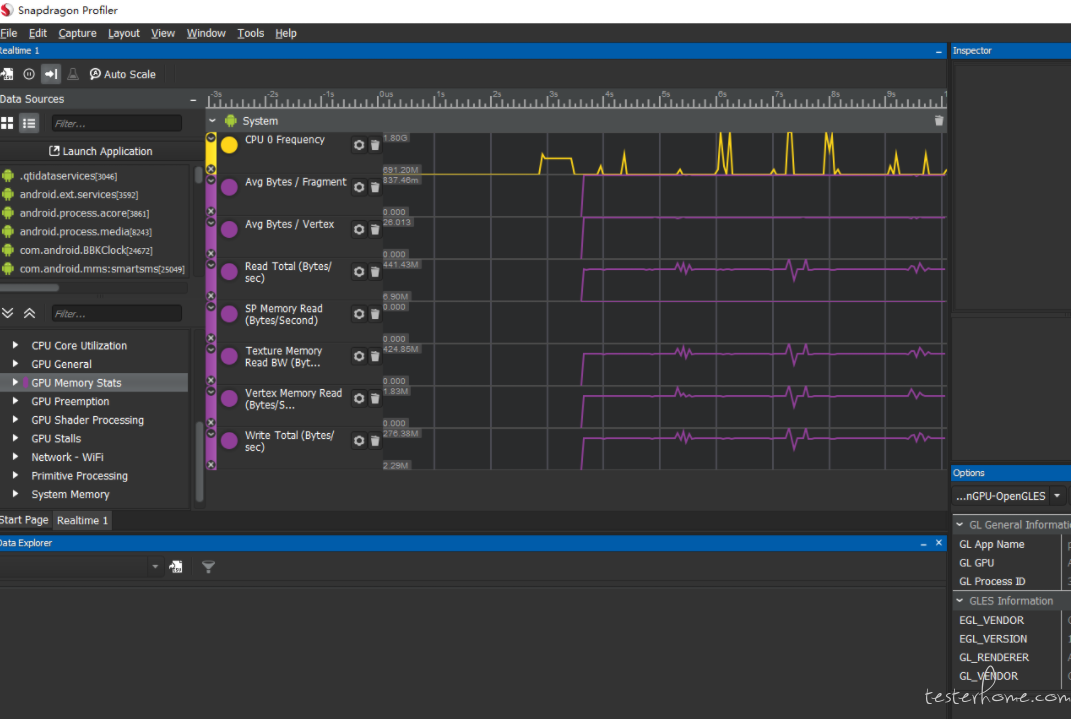Open the Layout menu
The height and width of the screenshot is (719, 1072).
tap(124, 33)
